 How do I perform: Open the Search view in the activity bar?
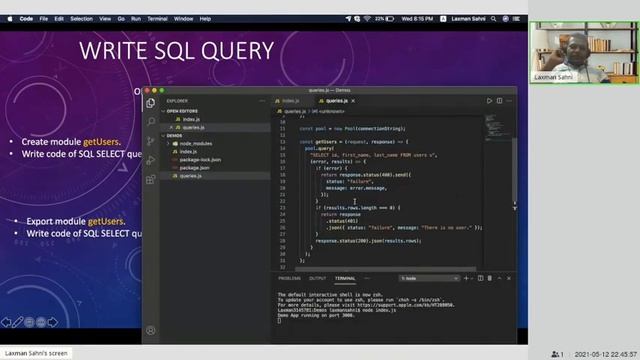(x=151, y=122)
